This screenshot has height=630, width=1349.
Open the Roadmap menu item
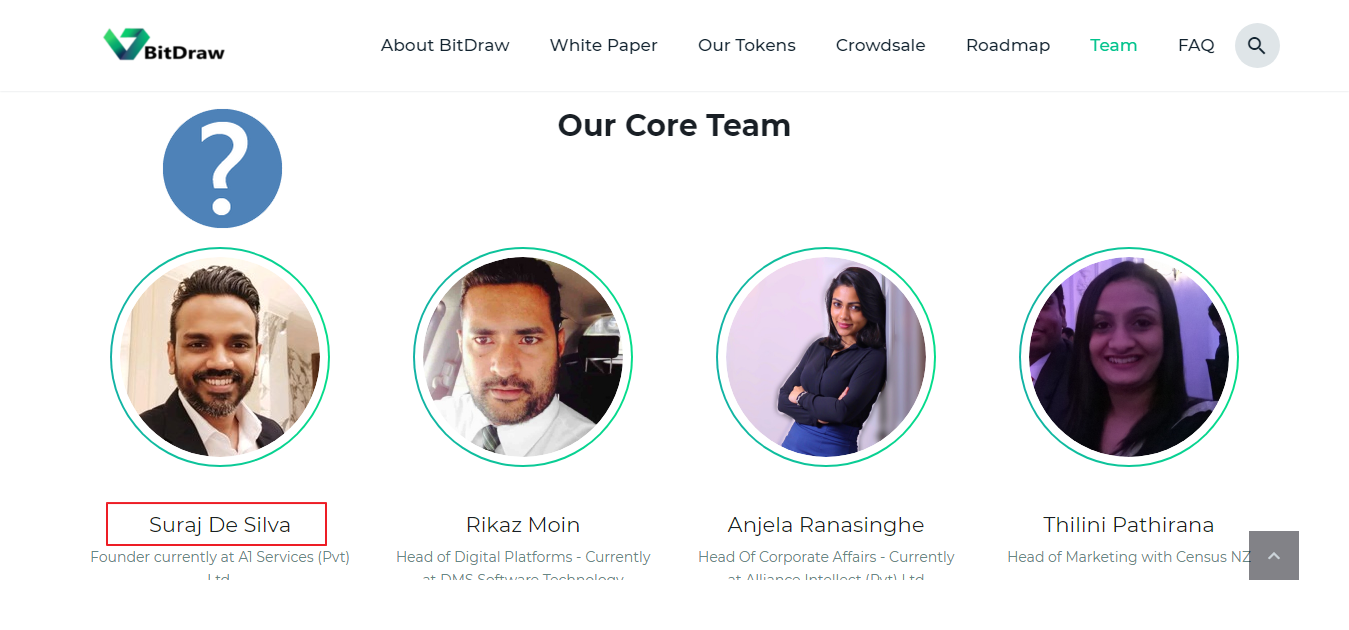pyautogui.click(x=1008, y=45)
